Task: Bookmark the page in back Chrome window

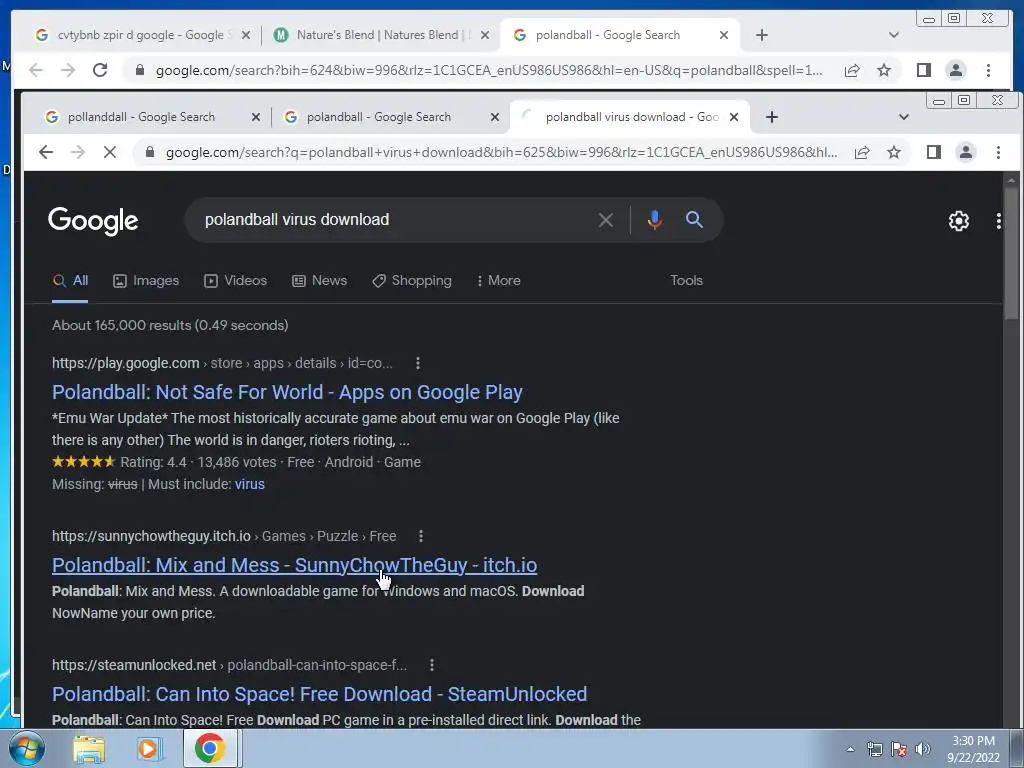Action: (x=884, y=70)
